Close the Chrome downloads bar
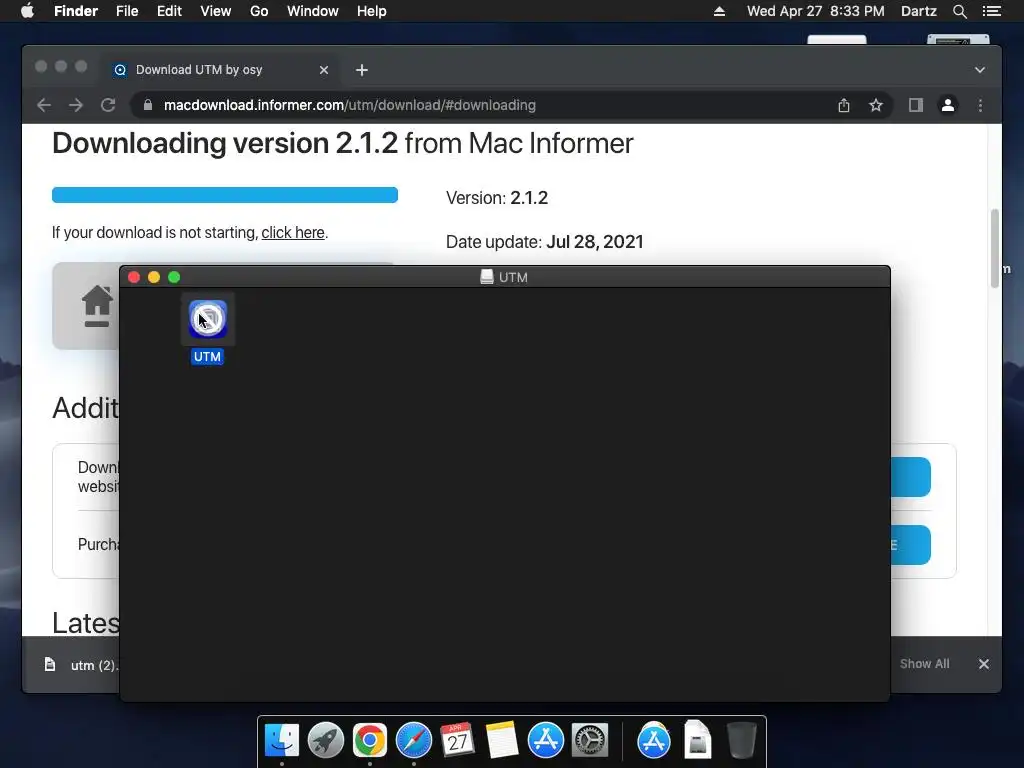Screen dimensions: 1024x768 pos(984,664)
